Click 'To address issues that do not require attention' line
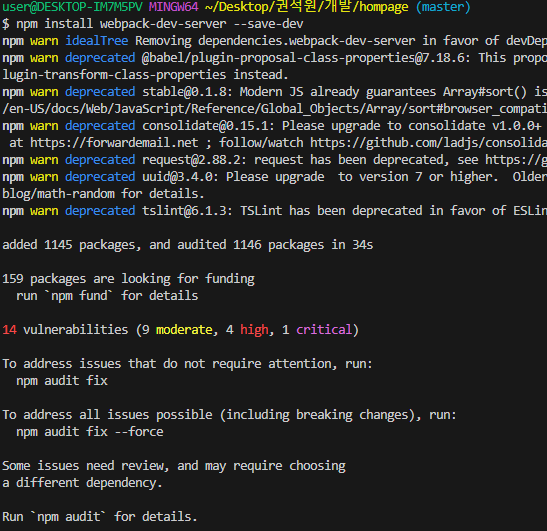 187,364
